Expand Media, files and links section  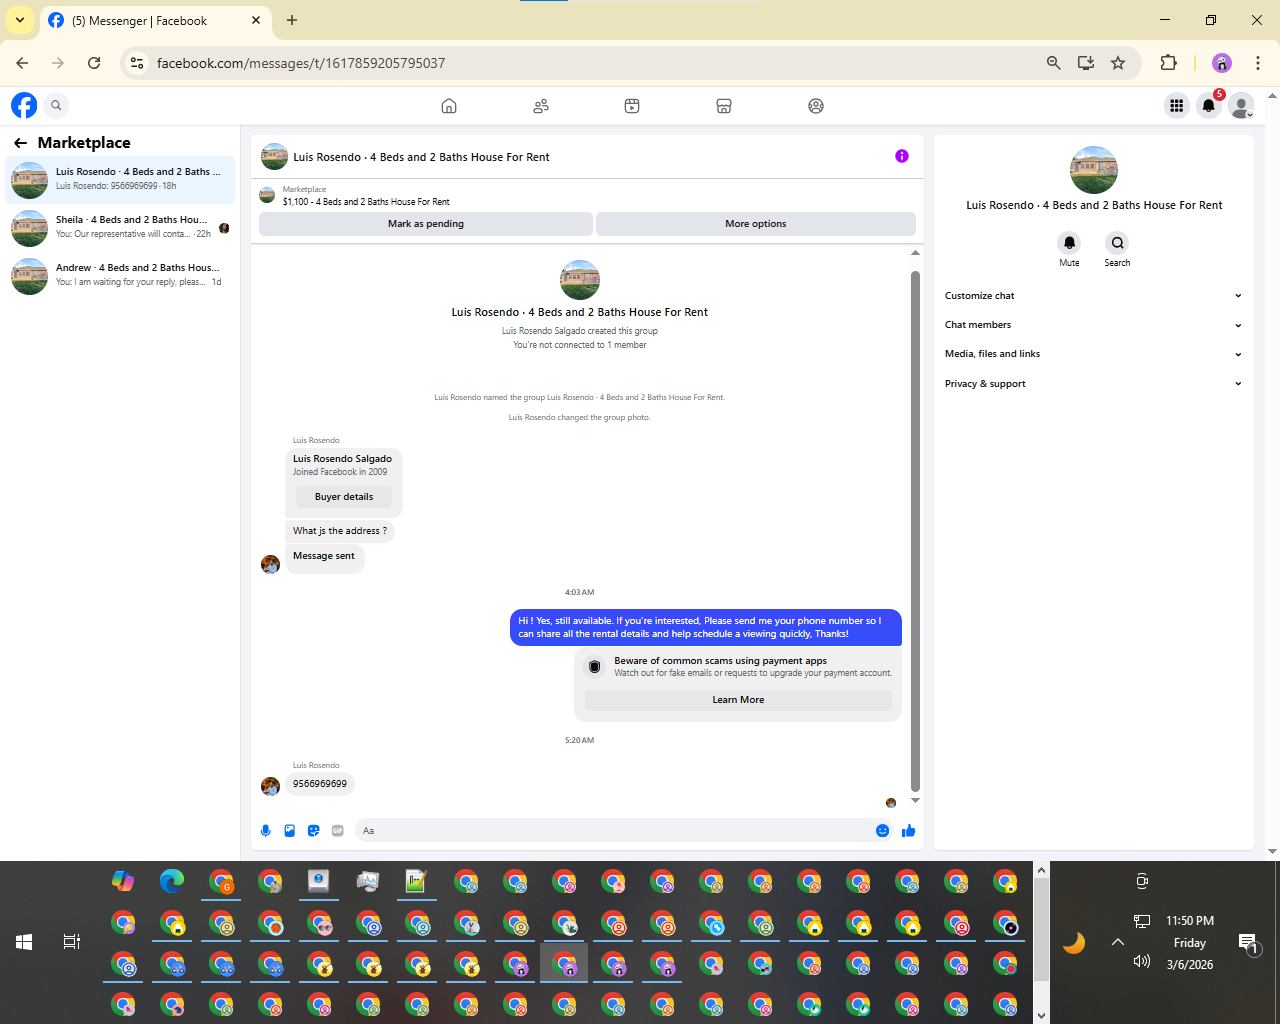pyautogui.click(x=1093, y=354)
